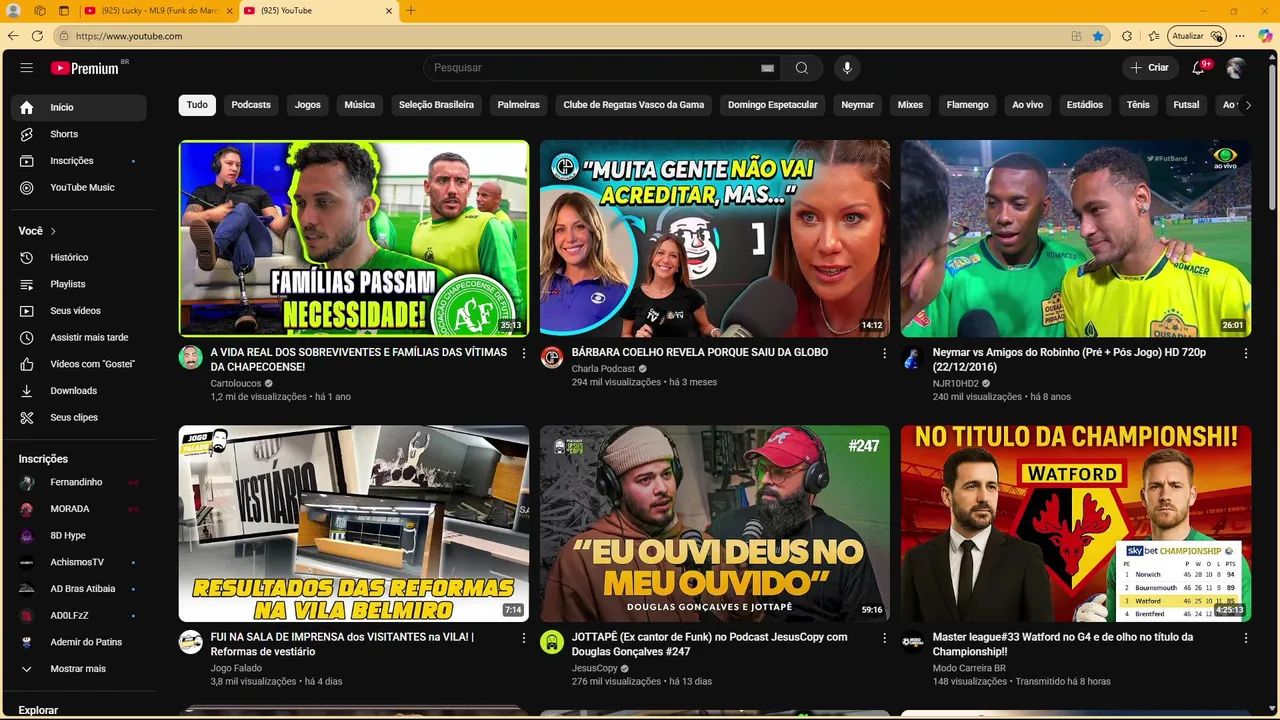Reload the page in browser
This screenshot has height=720, width=1280.
(37, 36)
